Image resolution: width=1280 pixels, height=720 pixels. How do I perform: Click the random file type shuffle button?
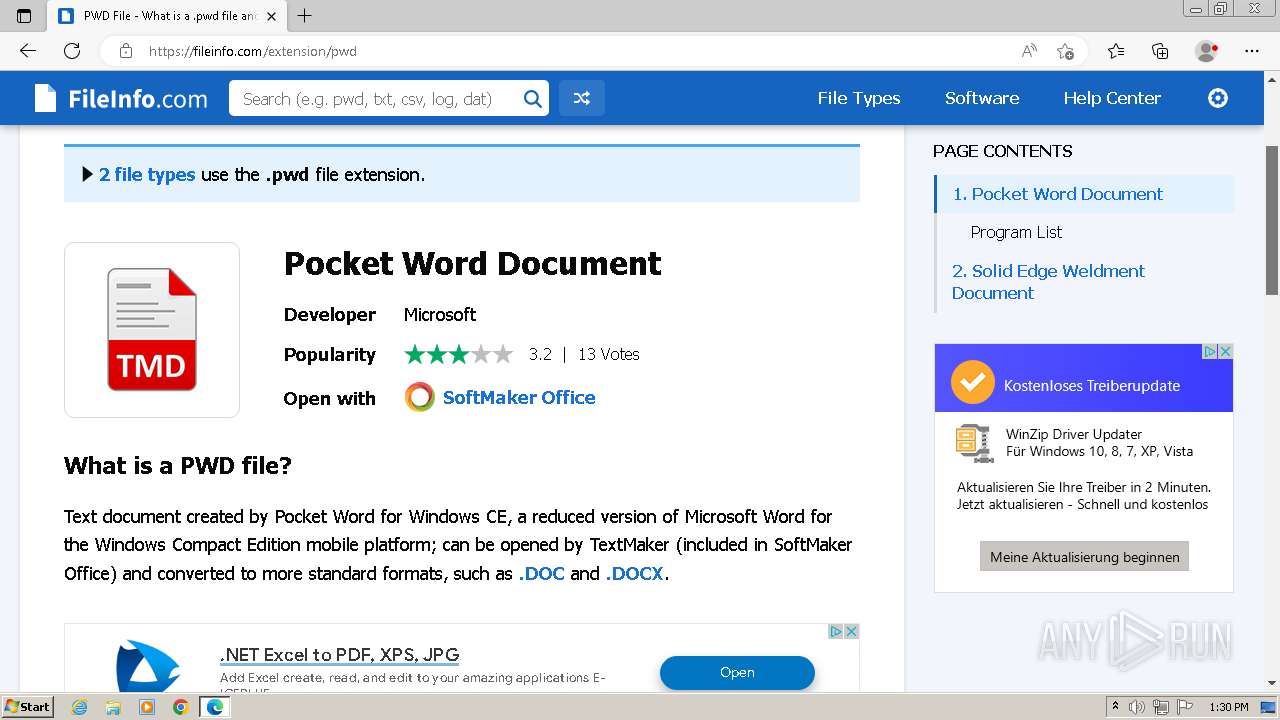pyautogui.click(x=581, y=98)
